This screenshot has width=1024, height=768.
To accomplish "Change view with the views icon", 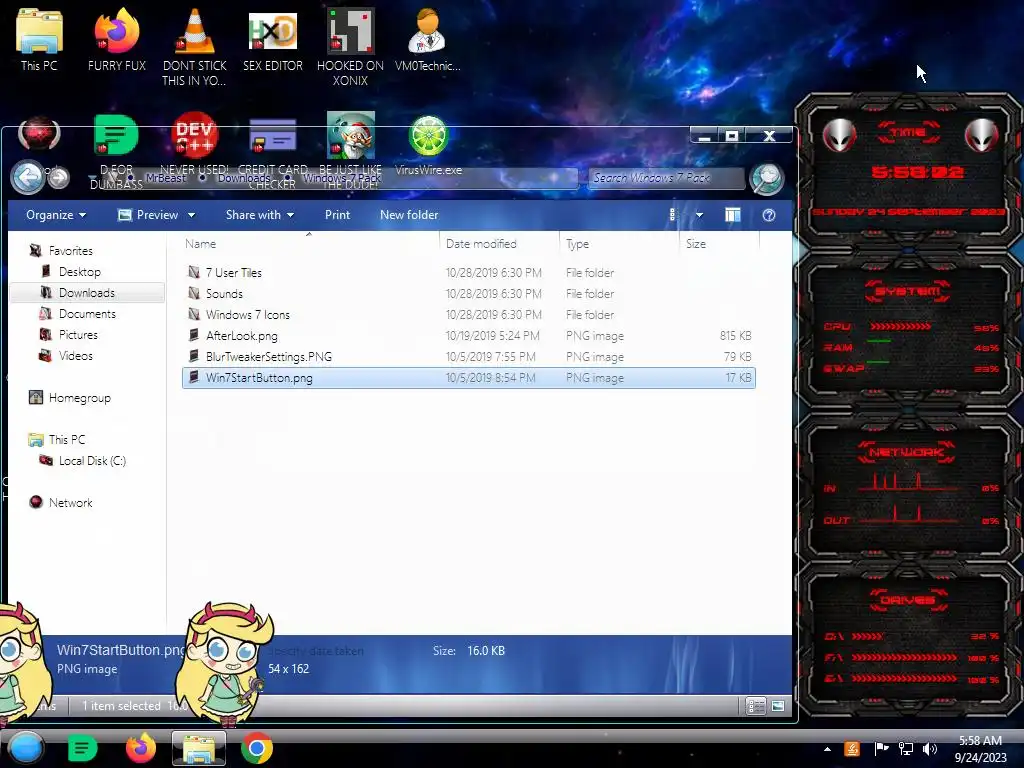I will pyautogui.click(x=673, y=215).
